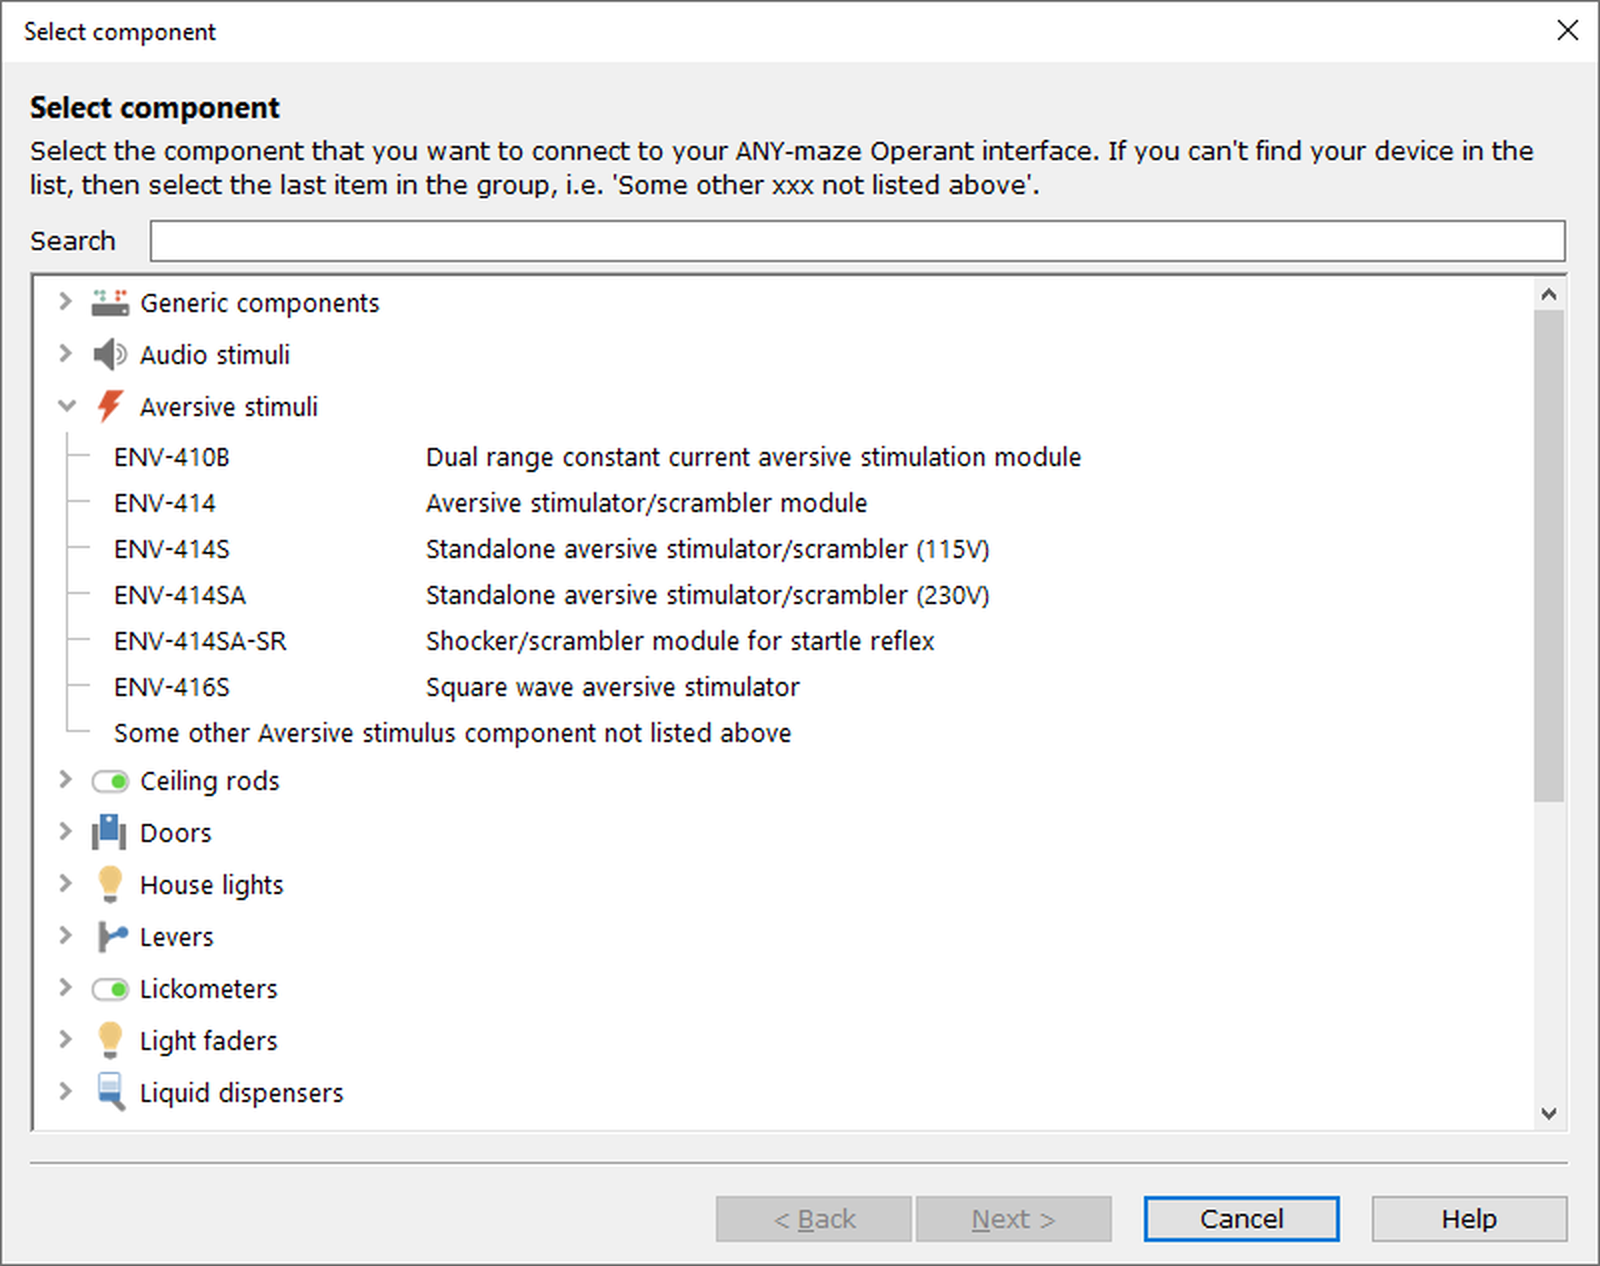Screen dimensions: 1600x1266
Task: Click the House lights bulb icon
Action: tap(110, 885)
